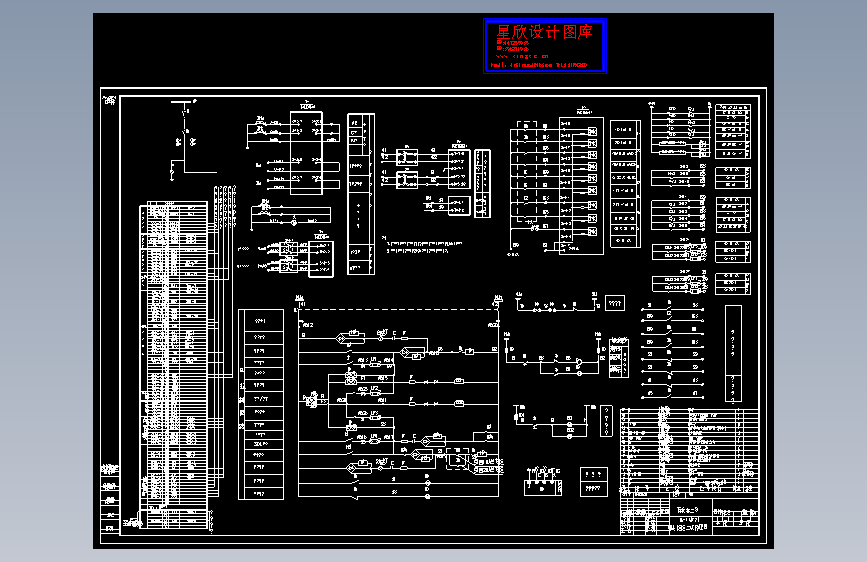Open the electrical schematic drawing preview

[x=434, y=281]
